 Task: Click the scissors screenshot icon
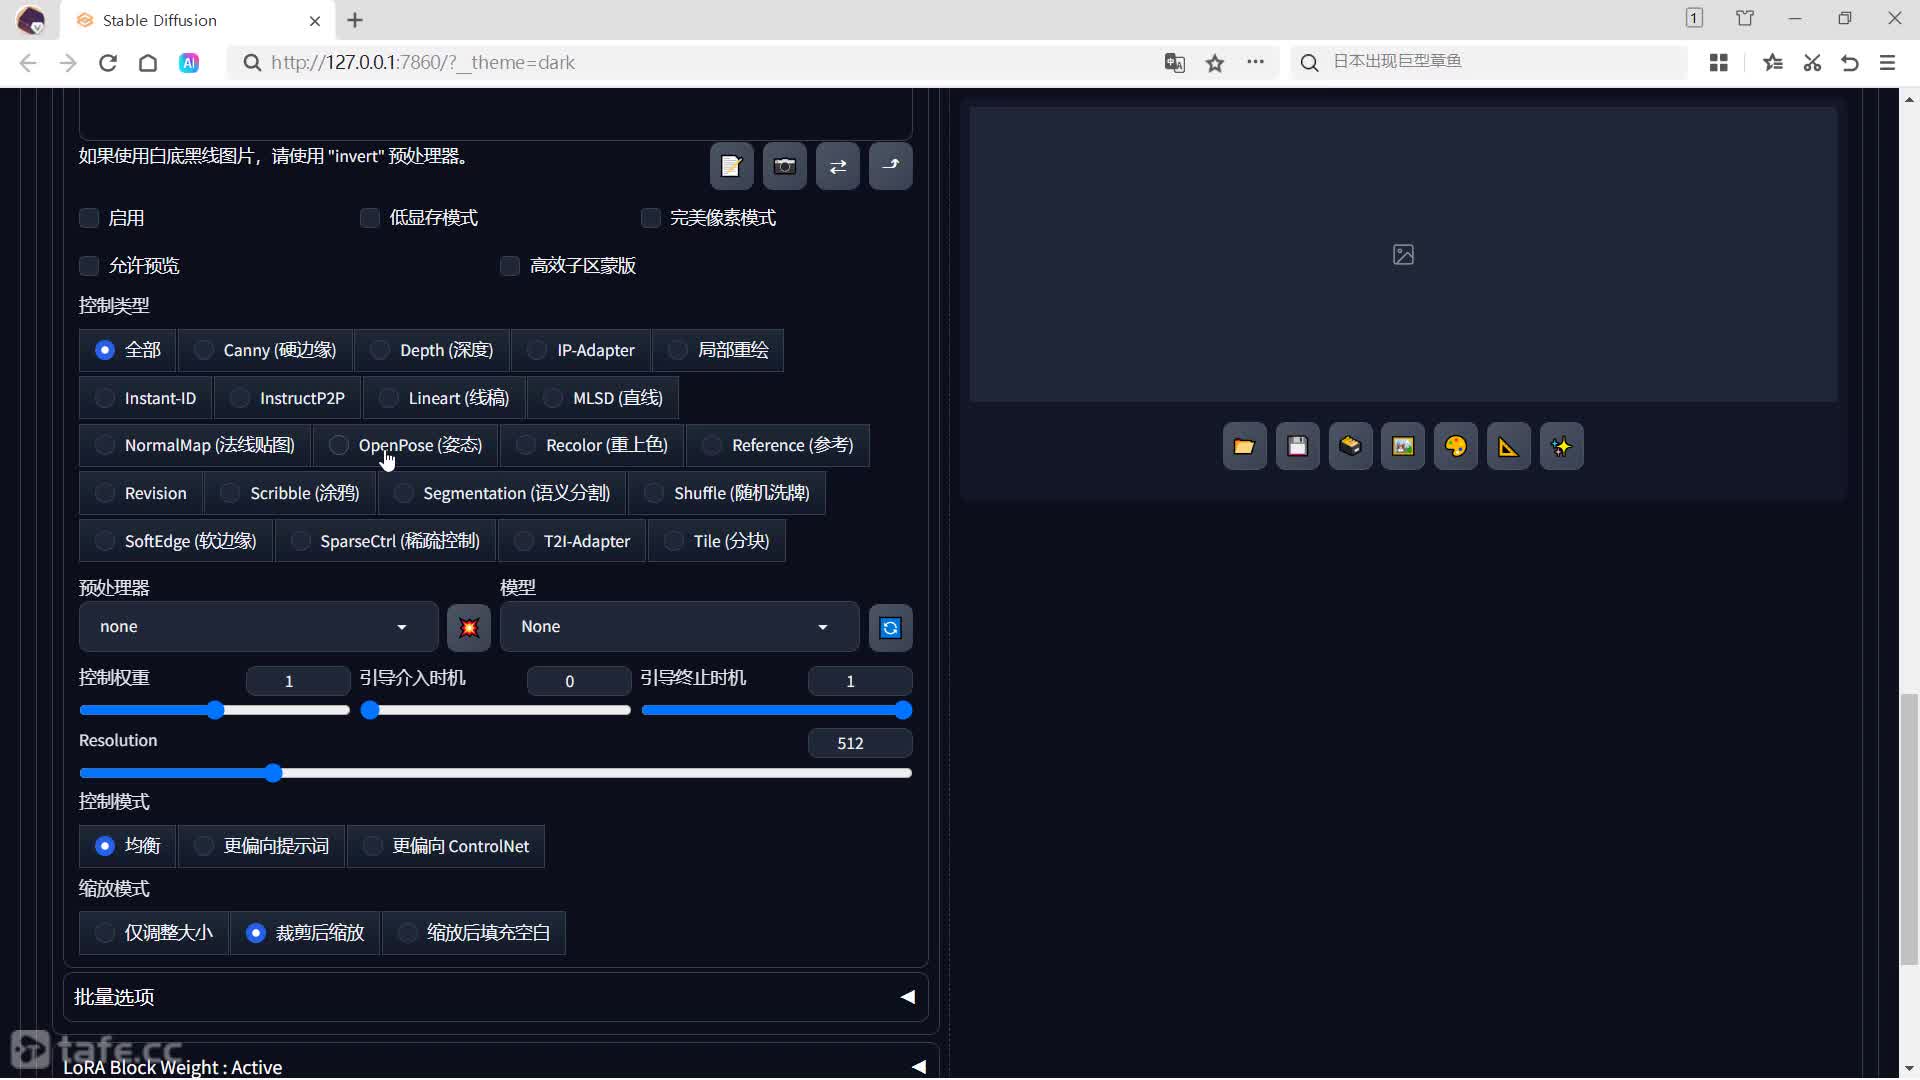(x=1812, y=63)
